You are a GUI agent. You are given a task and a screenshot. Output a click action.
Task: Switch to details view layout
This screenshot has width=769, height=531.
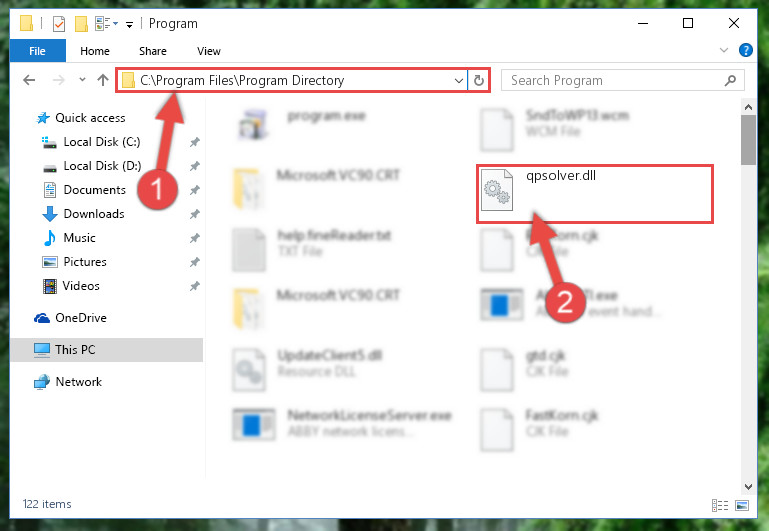click(x=720, y=505)
